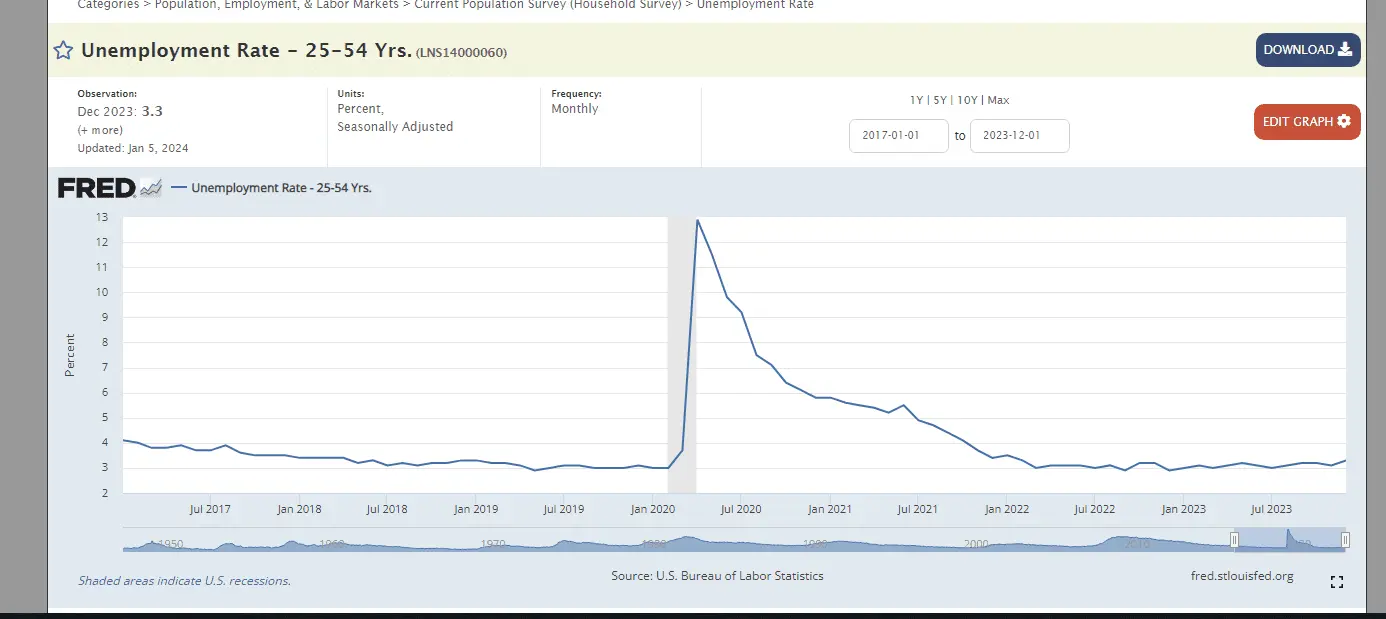The height and width of the screenshot is (619, 1386).
Task: Expand the (+ more) observations link
Action: (x=100, y=130)
